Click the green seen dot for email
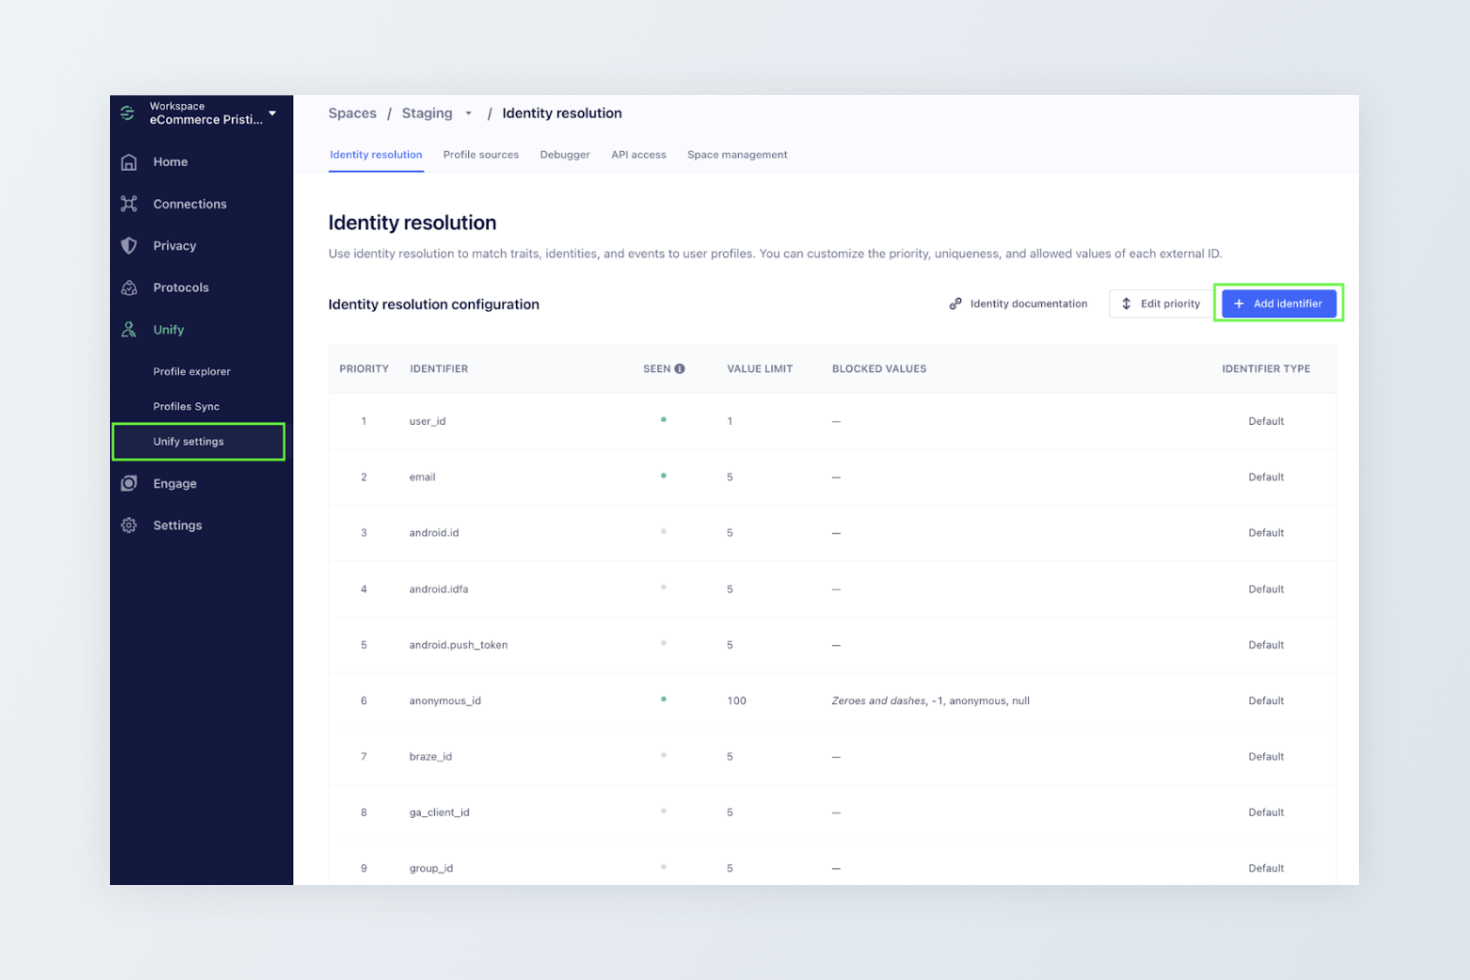This screenshot has width=1470, height=980. pyautogui.click(x=664, y=476)
